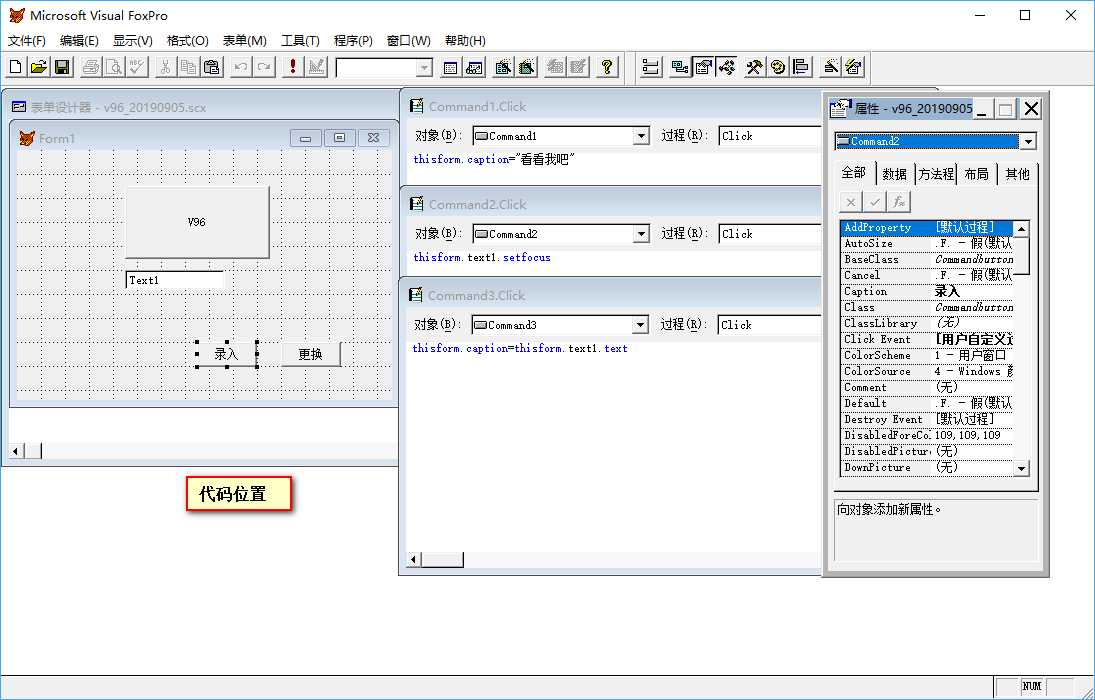Screen dimensions: 1095x700
Task: Switch to the 其他 tab in the Properties window
Action: [x=1017, y=174]
